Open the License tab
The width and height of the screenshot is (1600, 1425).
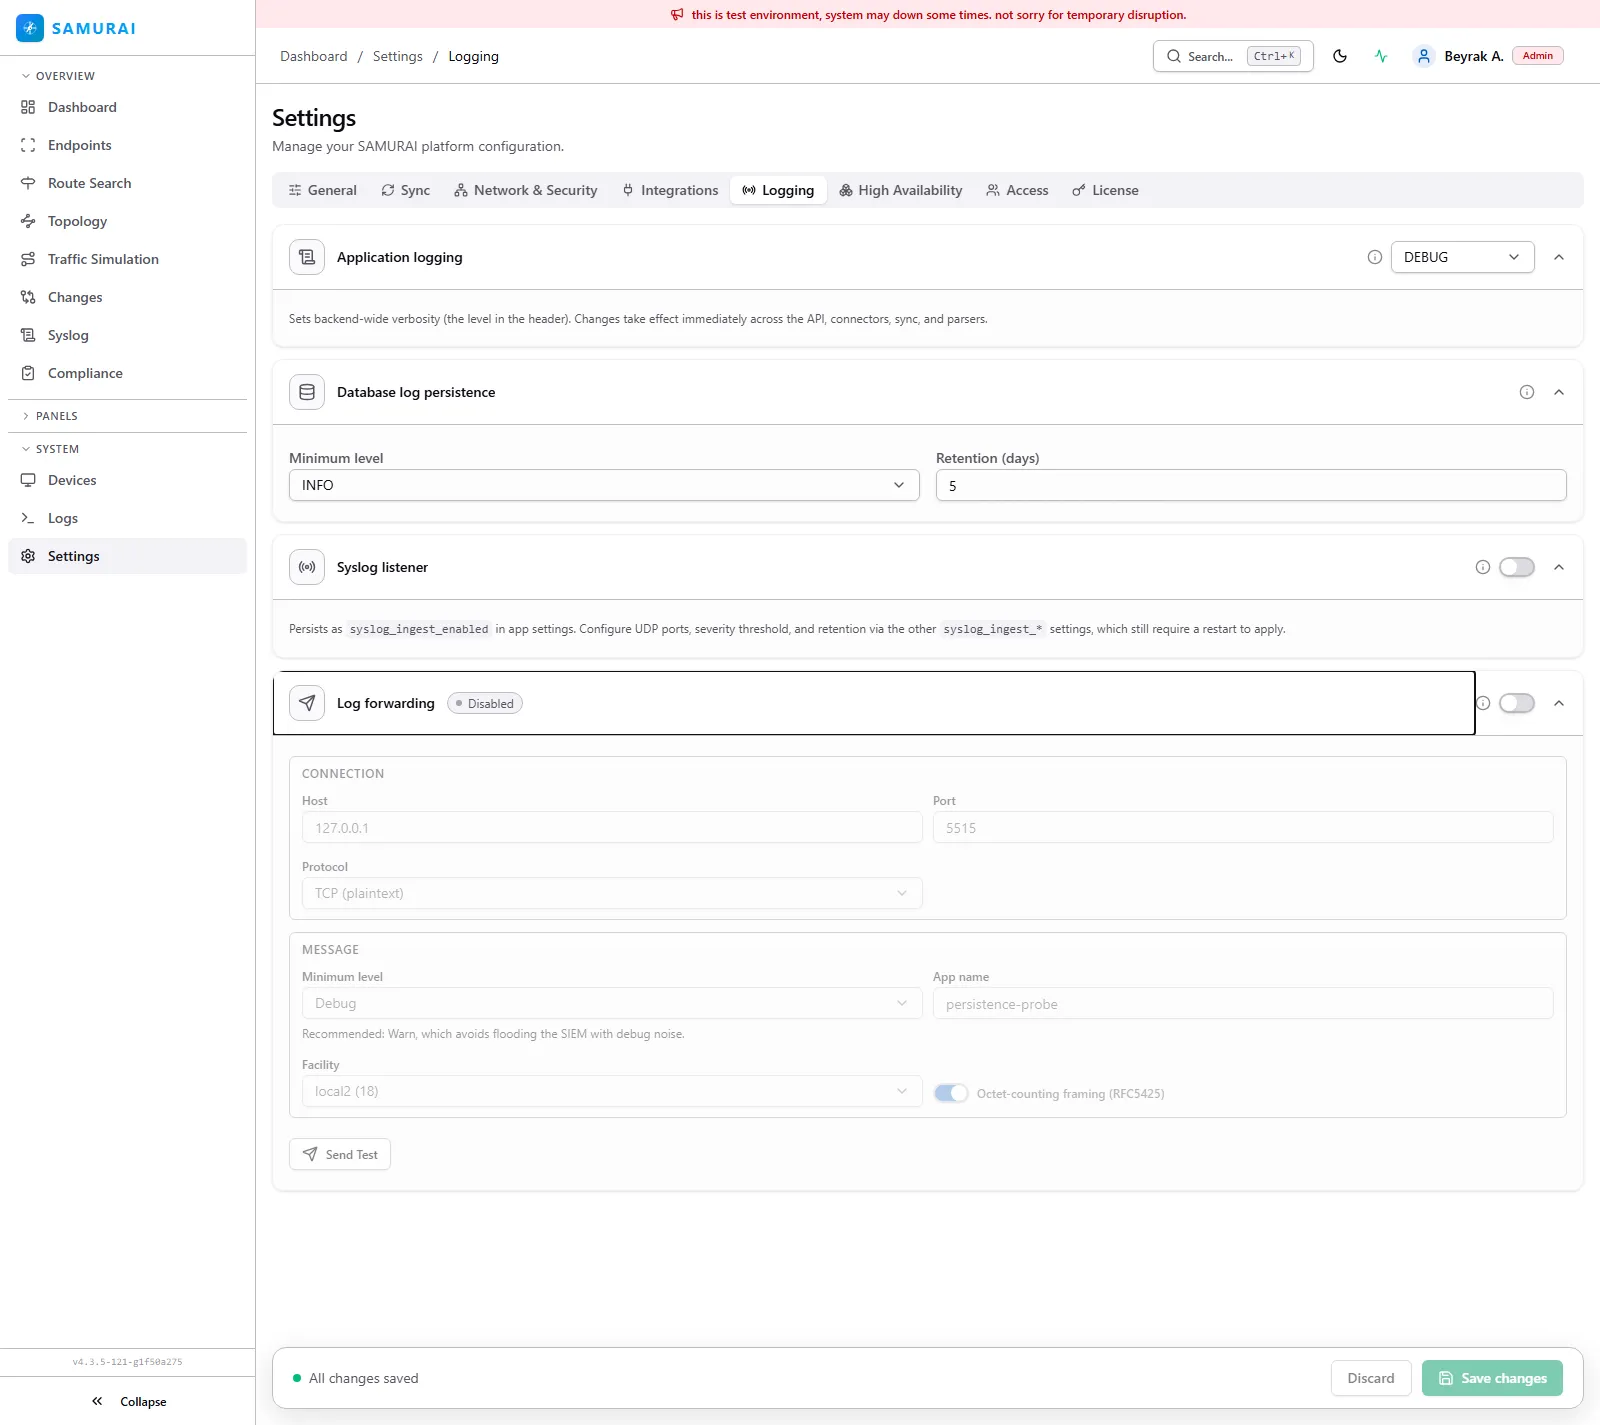(1105, 190)
